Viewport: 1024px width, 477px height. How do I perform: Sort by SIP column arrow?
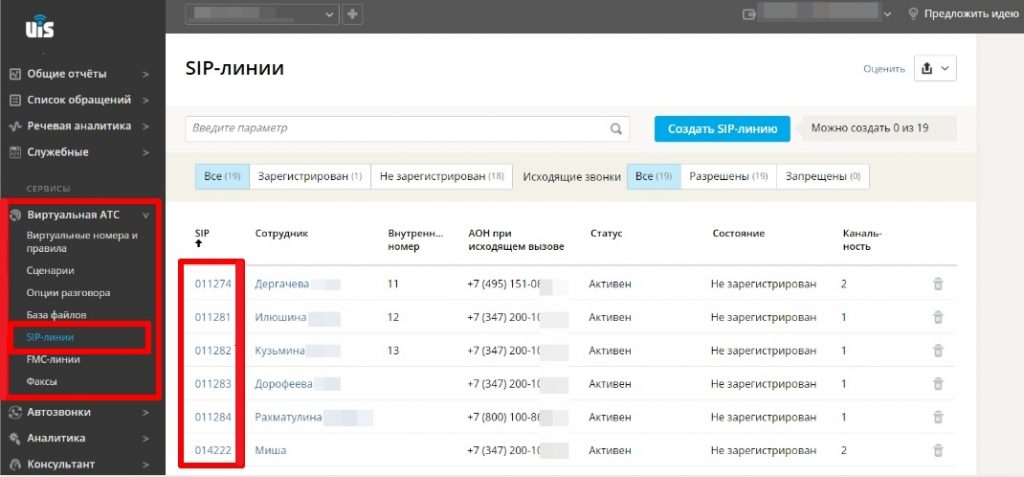[x=198, y=246]
